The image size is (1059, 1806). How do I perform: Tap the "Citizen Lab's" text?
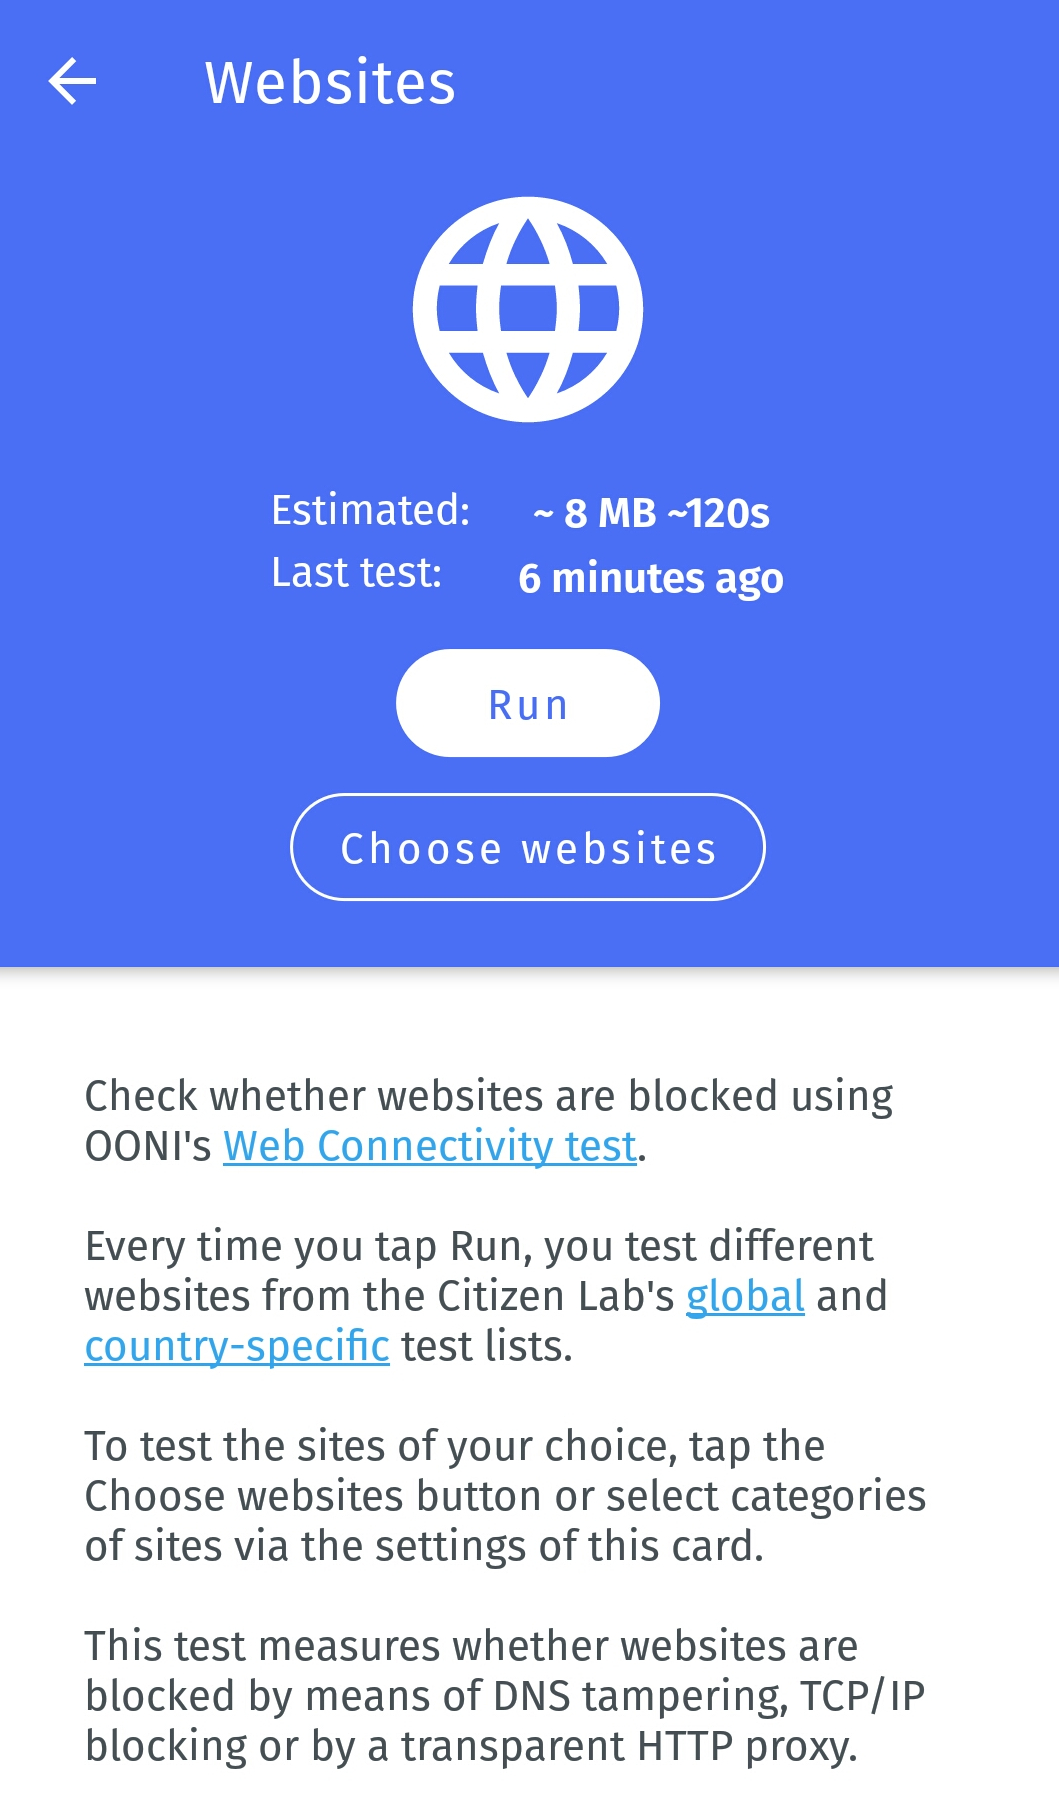click(x=556, y=1296)
